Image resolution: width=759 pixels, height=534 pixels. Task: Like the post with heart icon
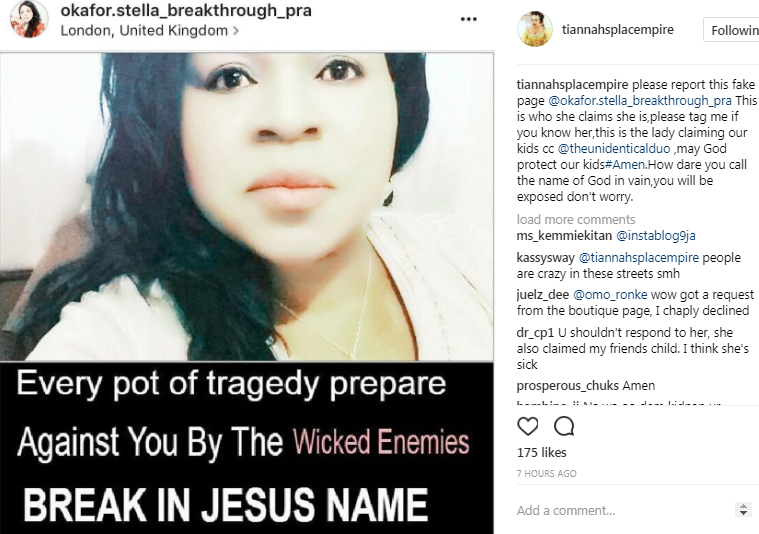[528, 427]
